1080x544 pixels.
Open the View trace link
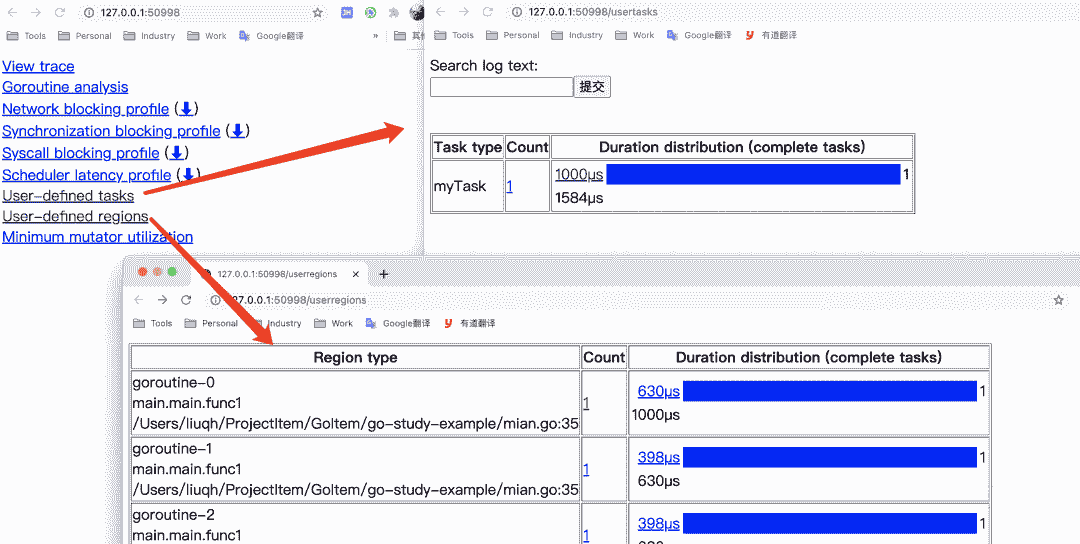pos(38,66)
